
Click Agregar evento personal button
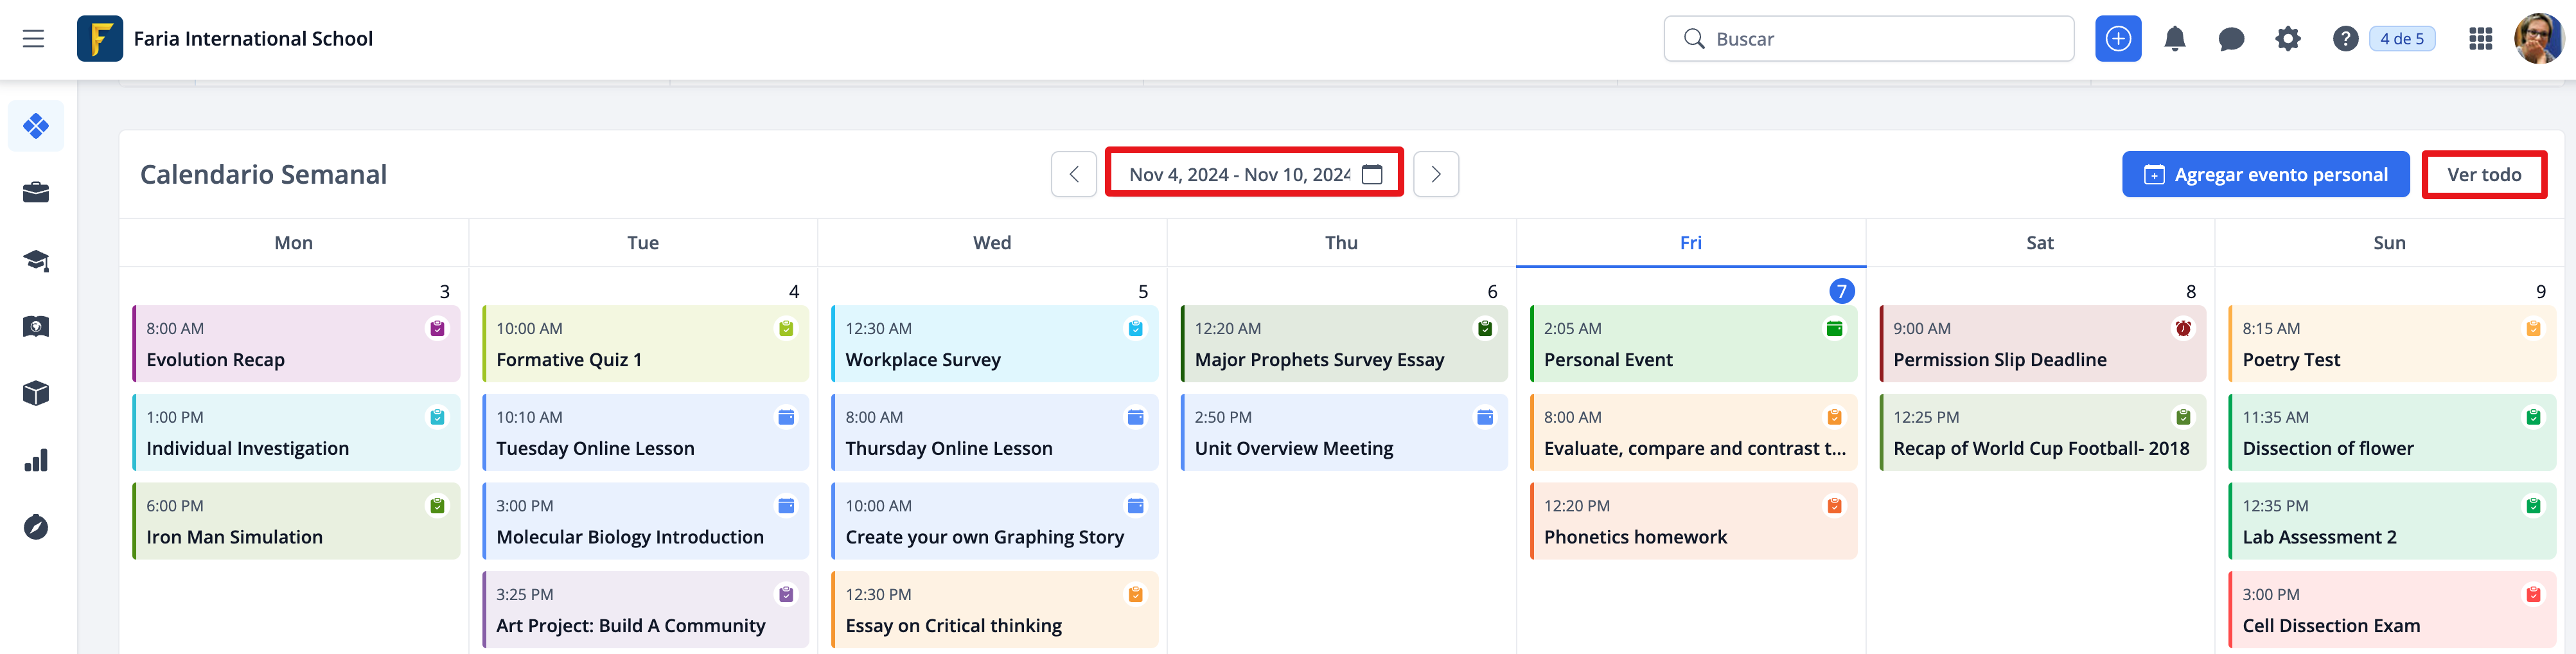point(2265,174)
